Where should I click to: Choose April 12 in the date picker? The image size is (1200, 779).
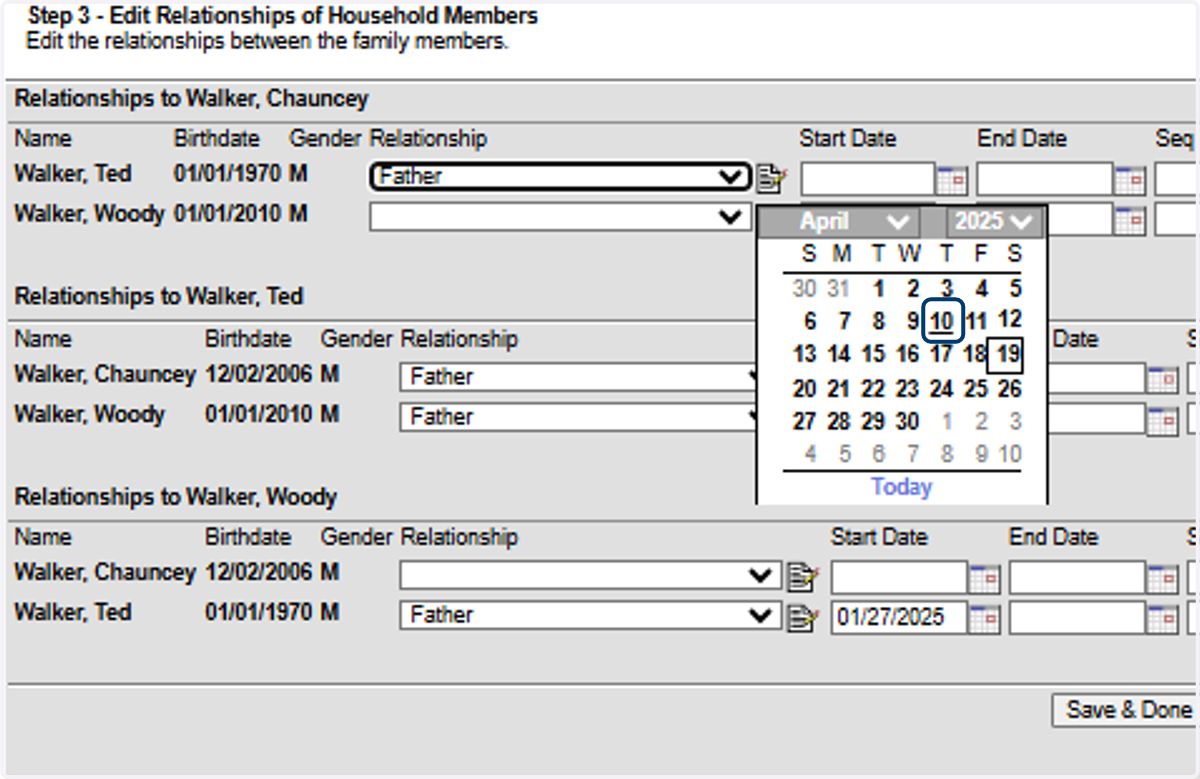pyautogui.click(x=1010, y=320)
